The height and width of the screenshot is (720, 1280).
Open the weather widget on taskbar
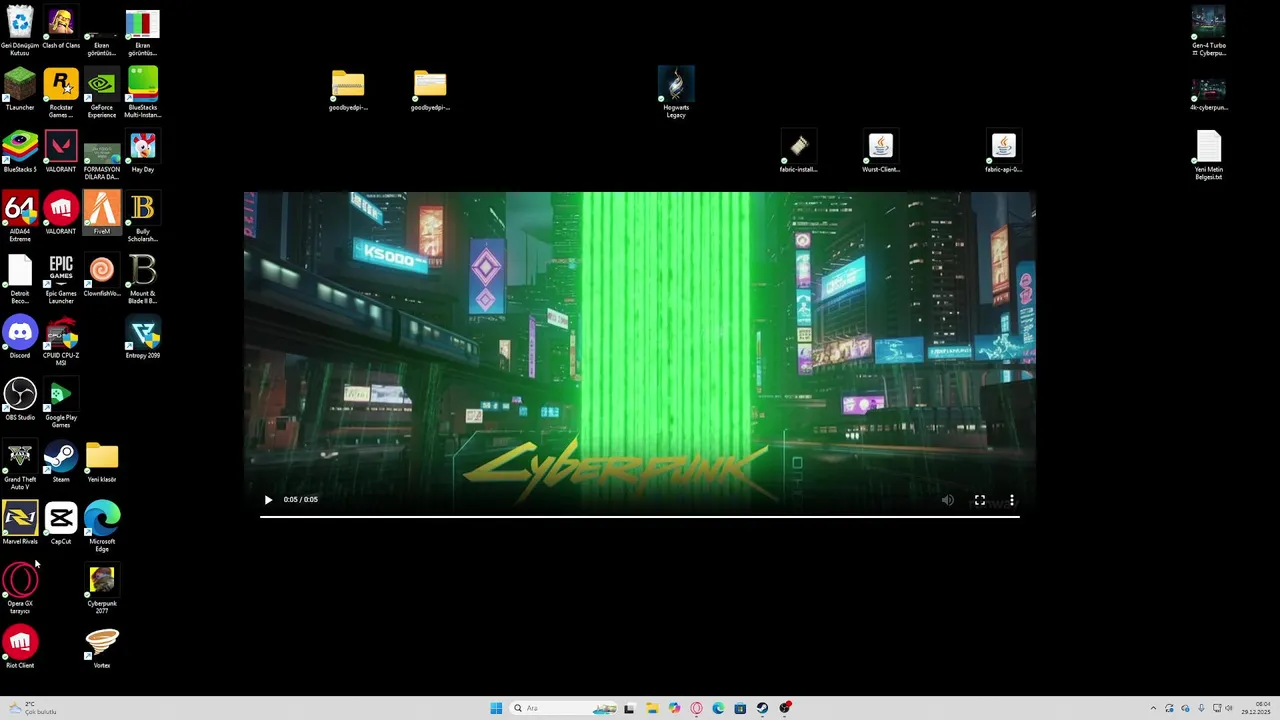tap(33, 708)
